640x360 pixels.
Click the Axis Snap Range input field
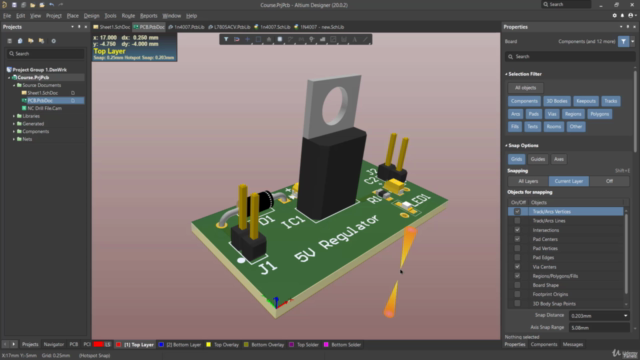(x=599, y=327)
